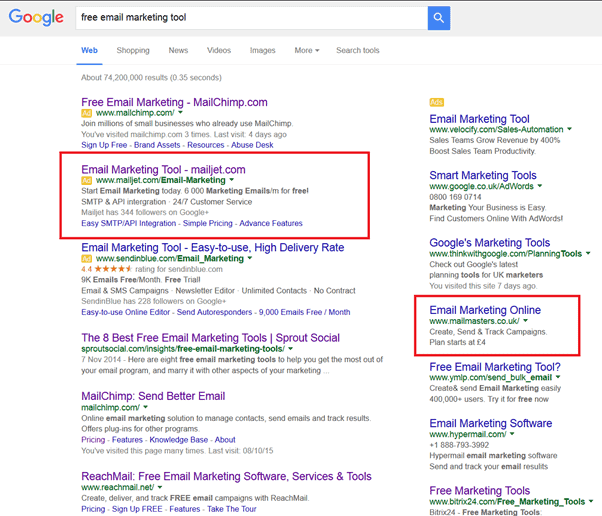The width and height of the screenshot is (602, 516).
Task: Expand arrow beside google.co.uk/AdWords URL
Action: 540,186
